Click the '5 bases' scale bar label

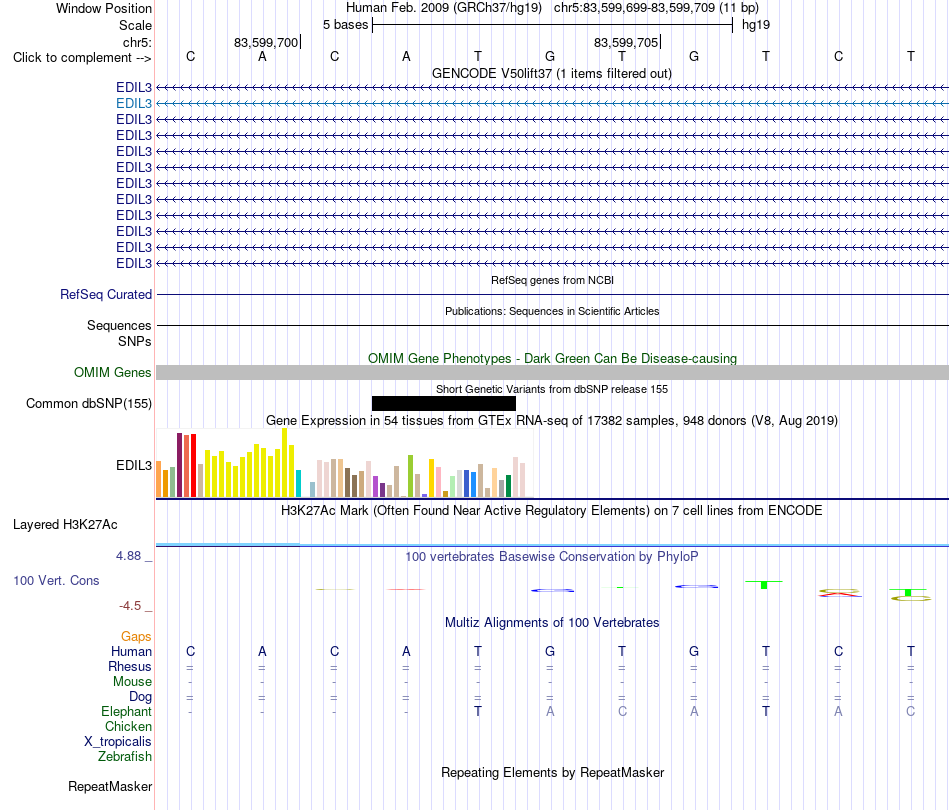(x=345, y=25)
